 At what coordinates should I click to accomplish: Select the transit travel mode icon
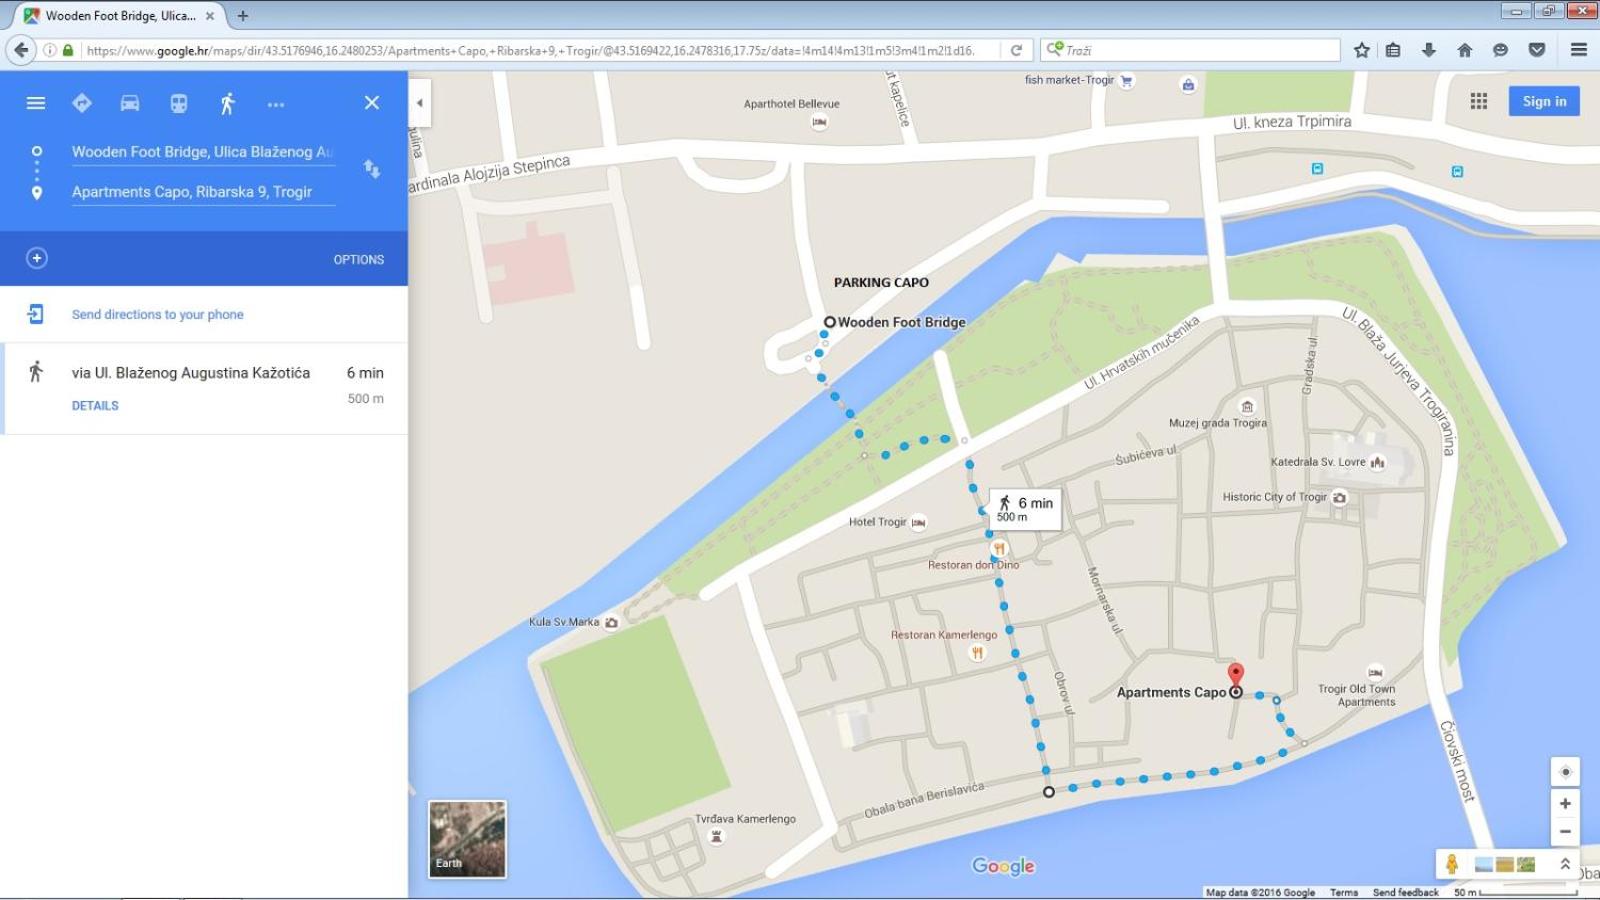point(179,103)
